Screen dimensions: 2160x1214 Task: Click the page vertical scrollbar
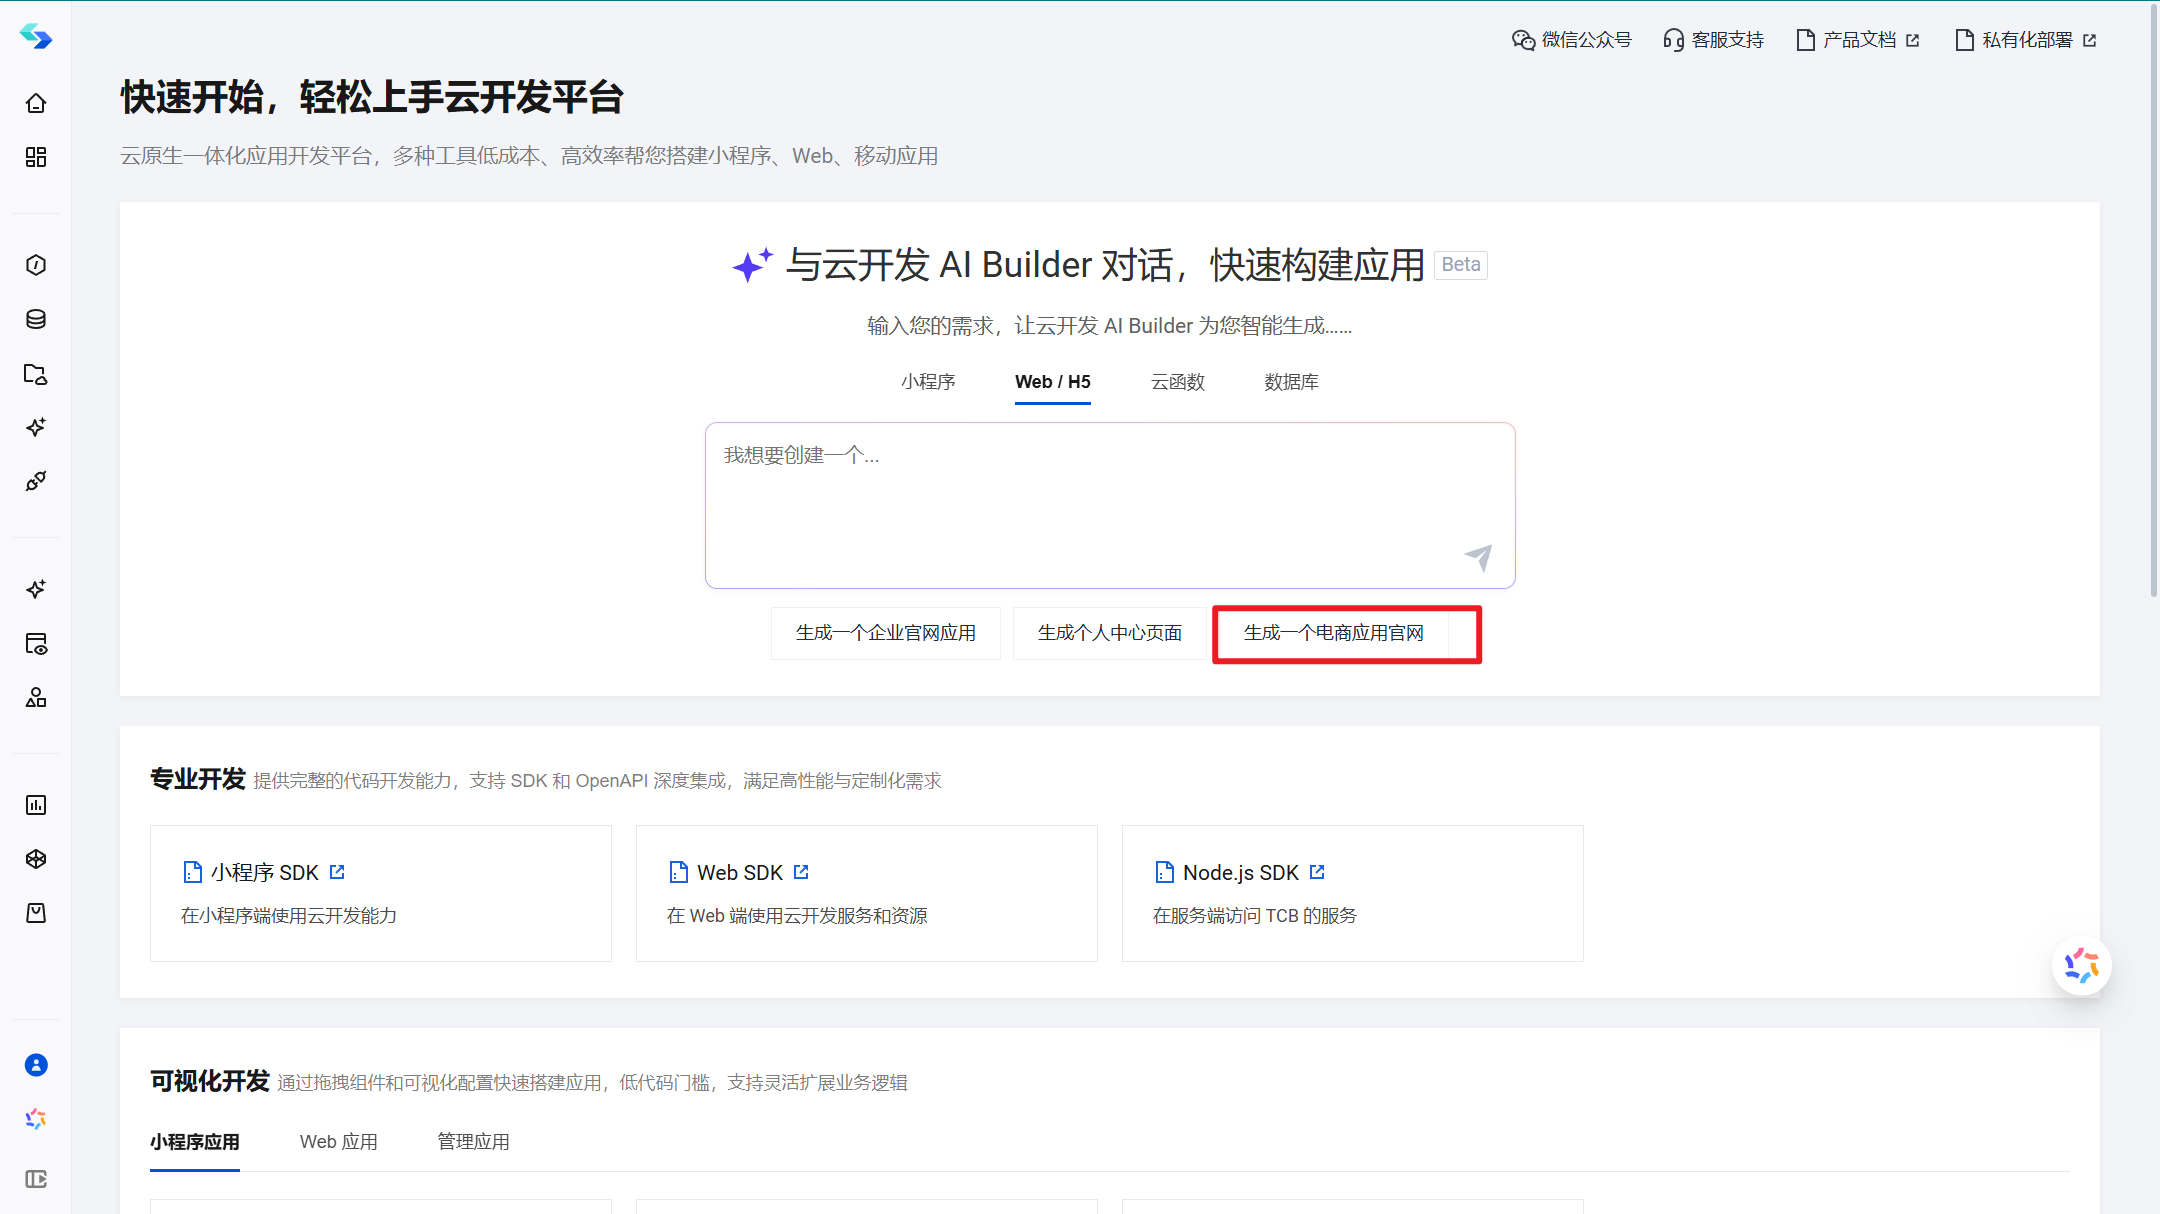2154,300
